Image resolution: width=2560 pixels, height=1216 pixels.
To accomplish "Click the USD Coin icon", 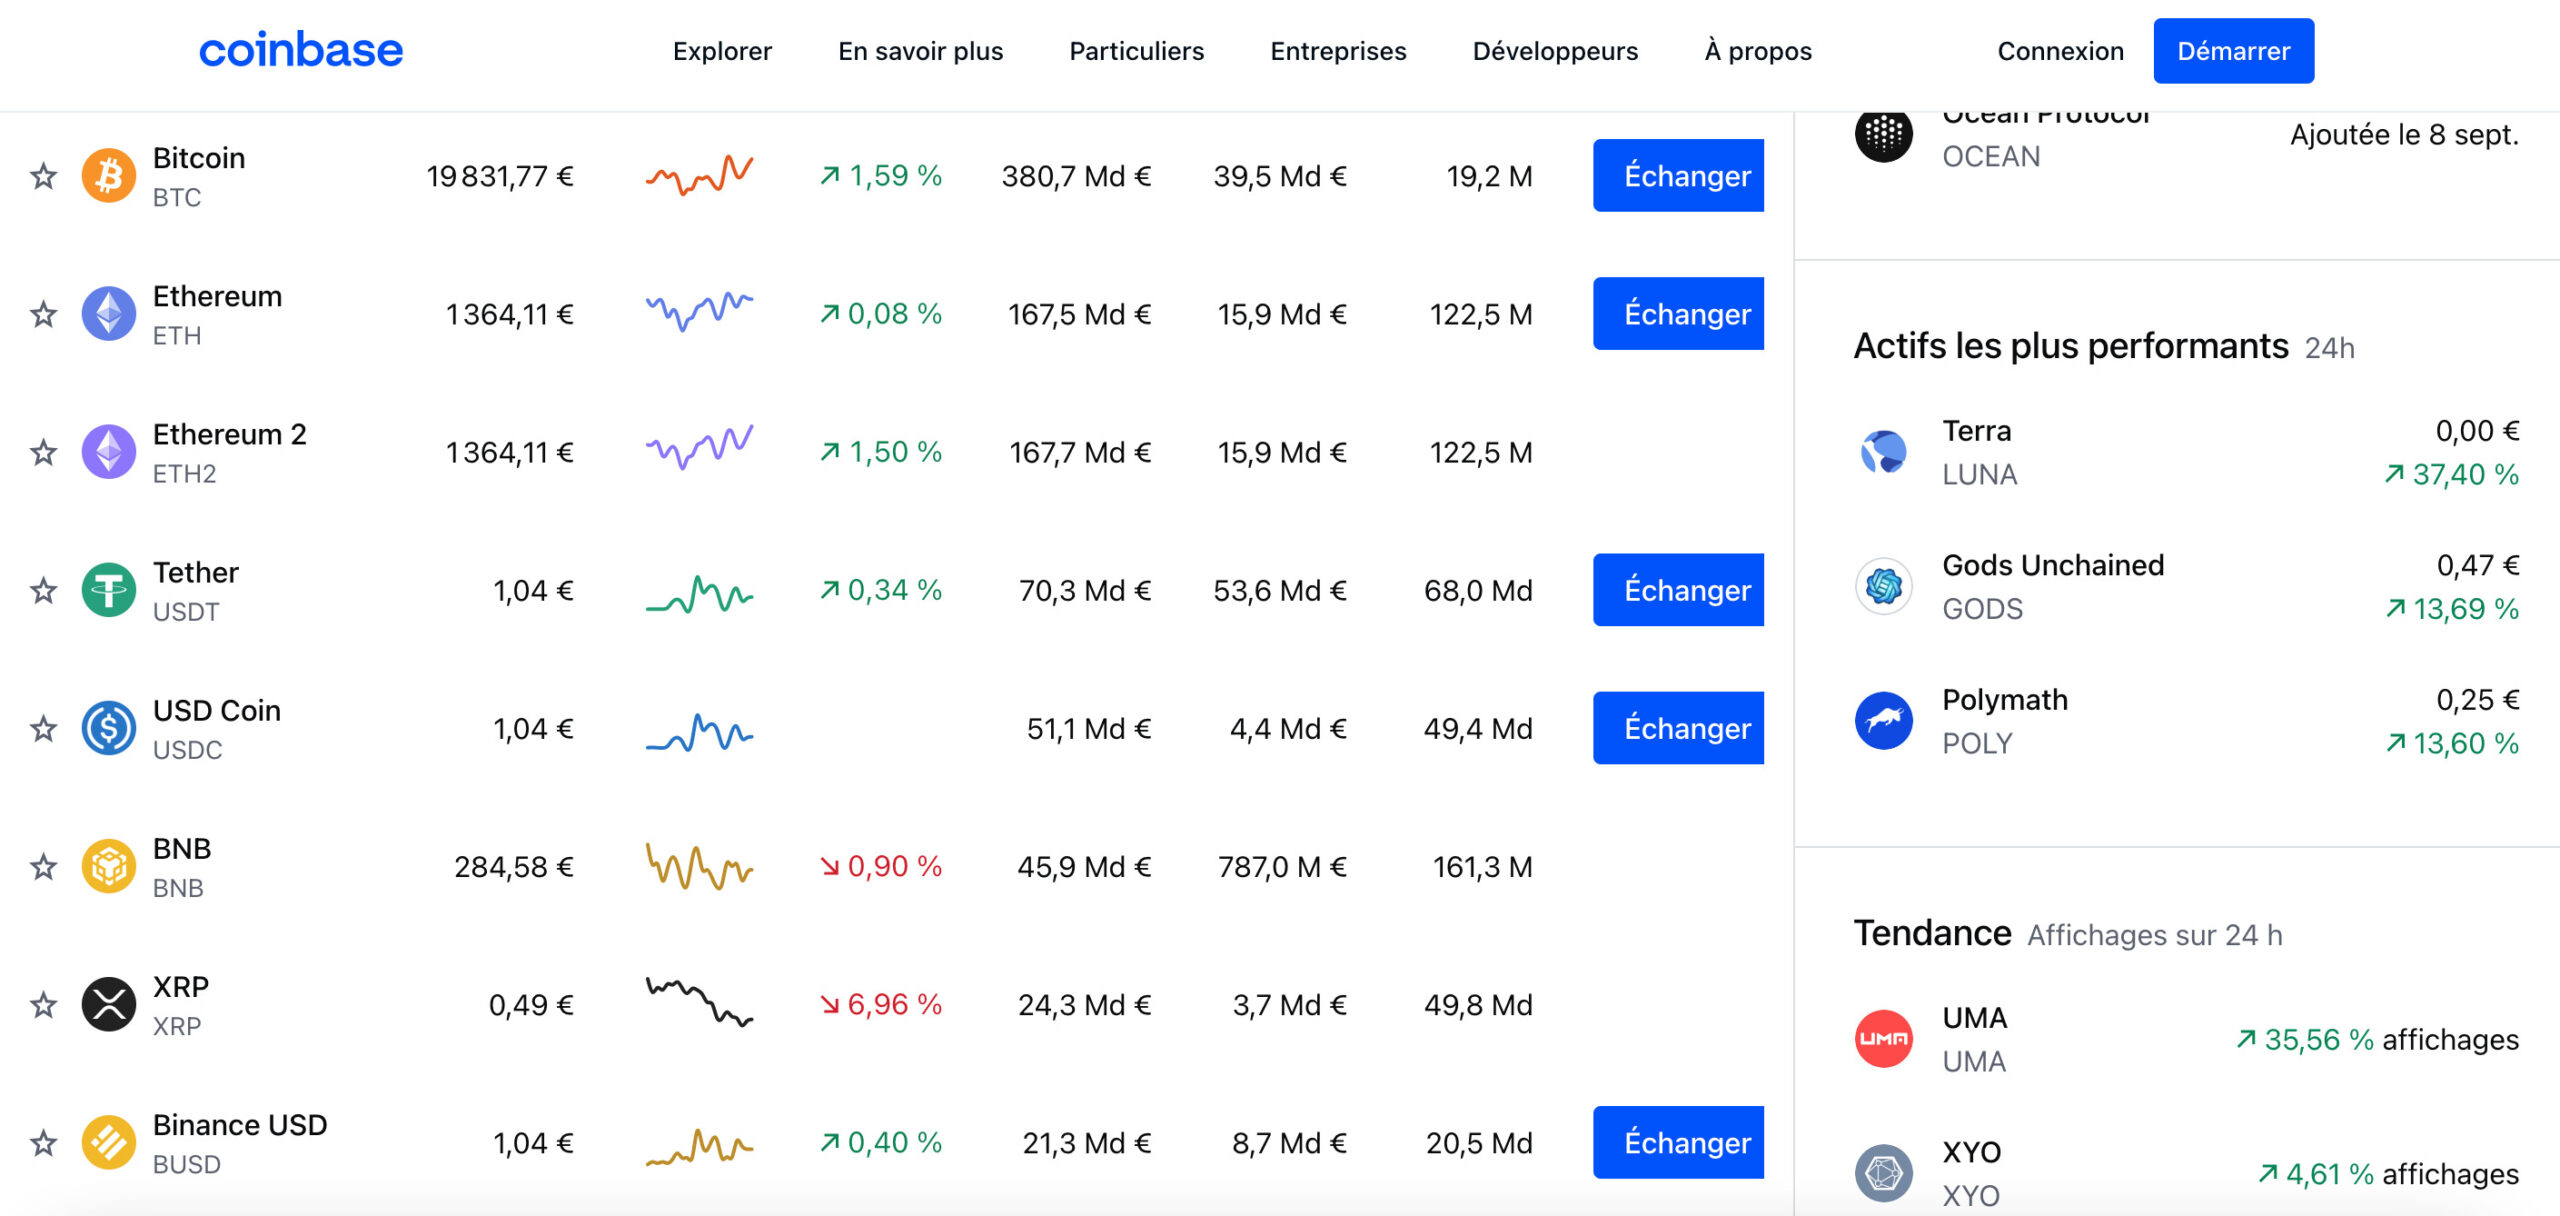I will coord(109,728).
